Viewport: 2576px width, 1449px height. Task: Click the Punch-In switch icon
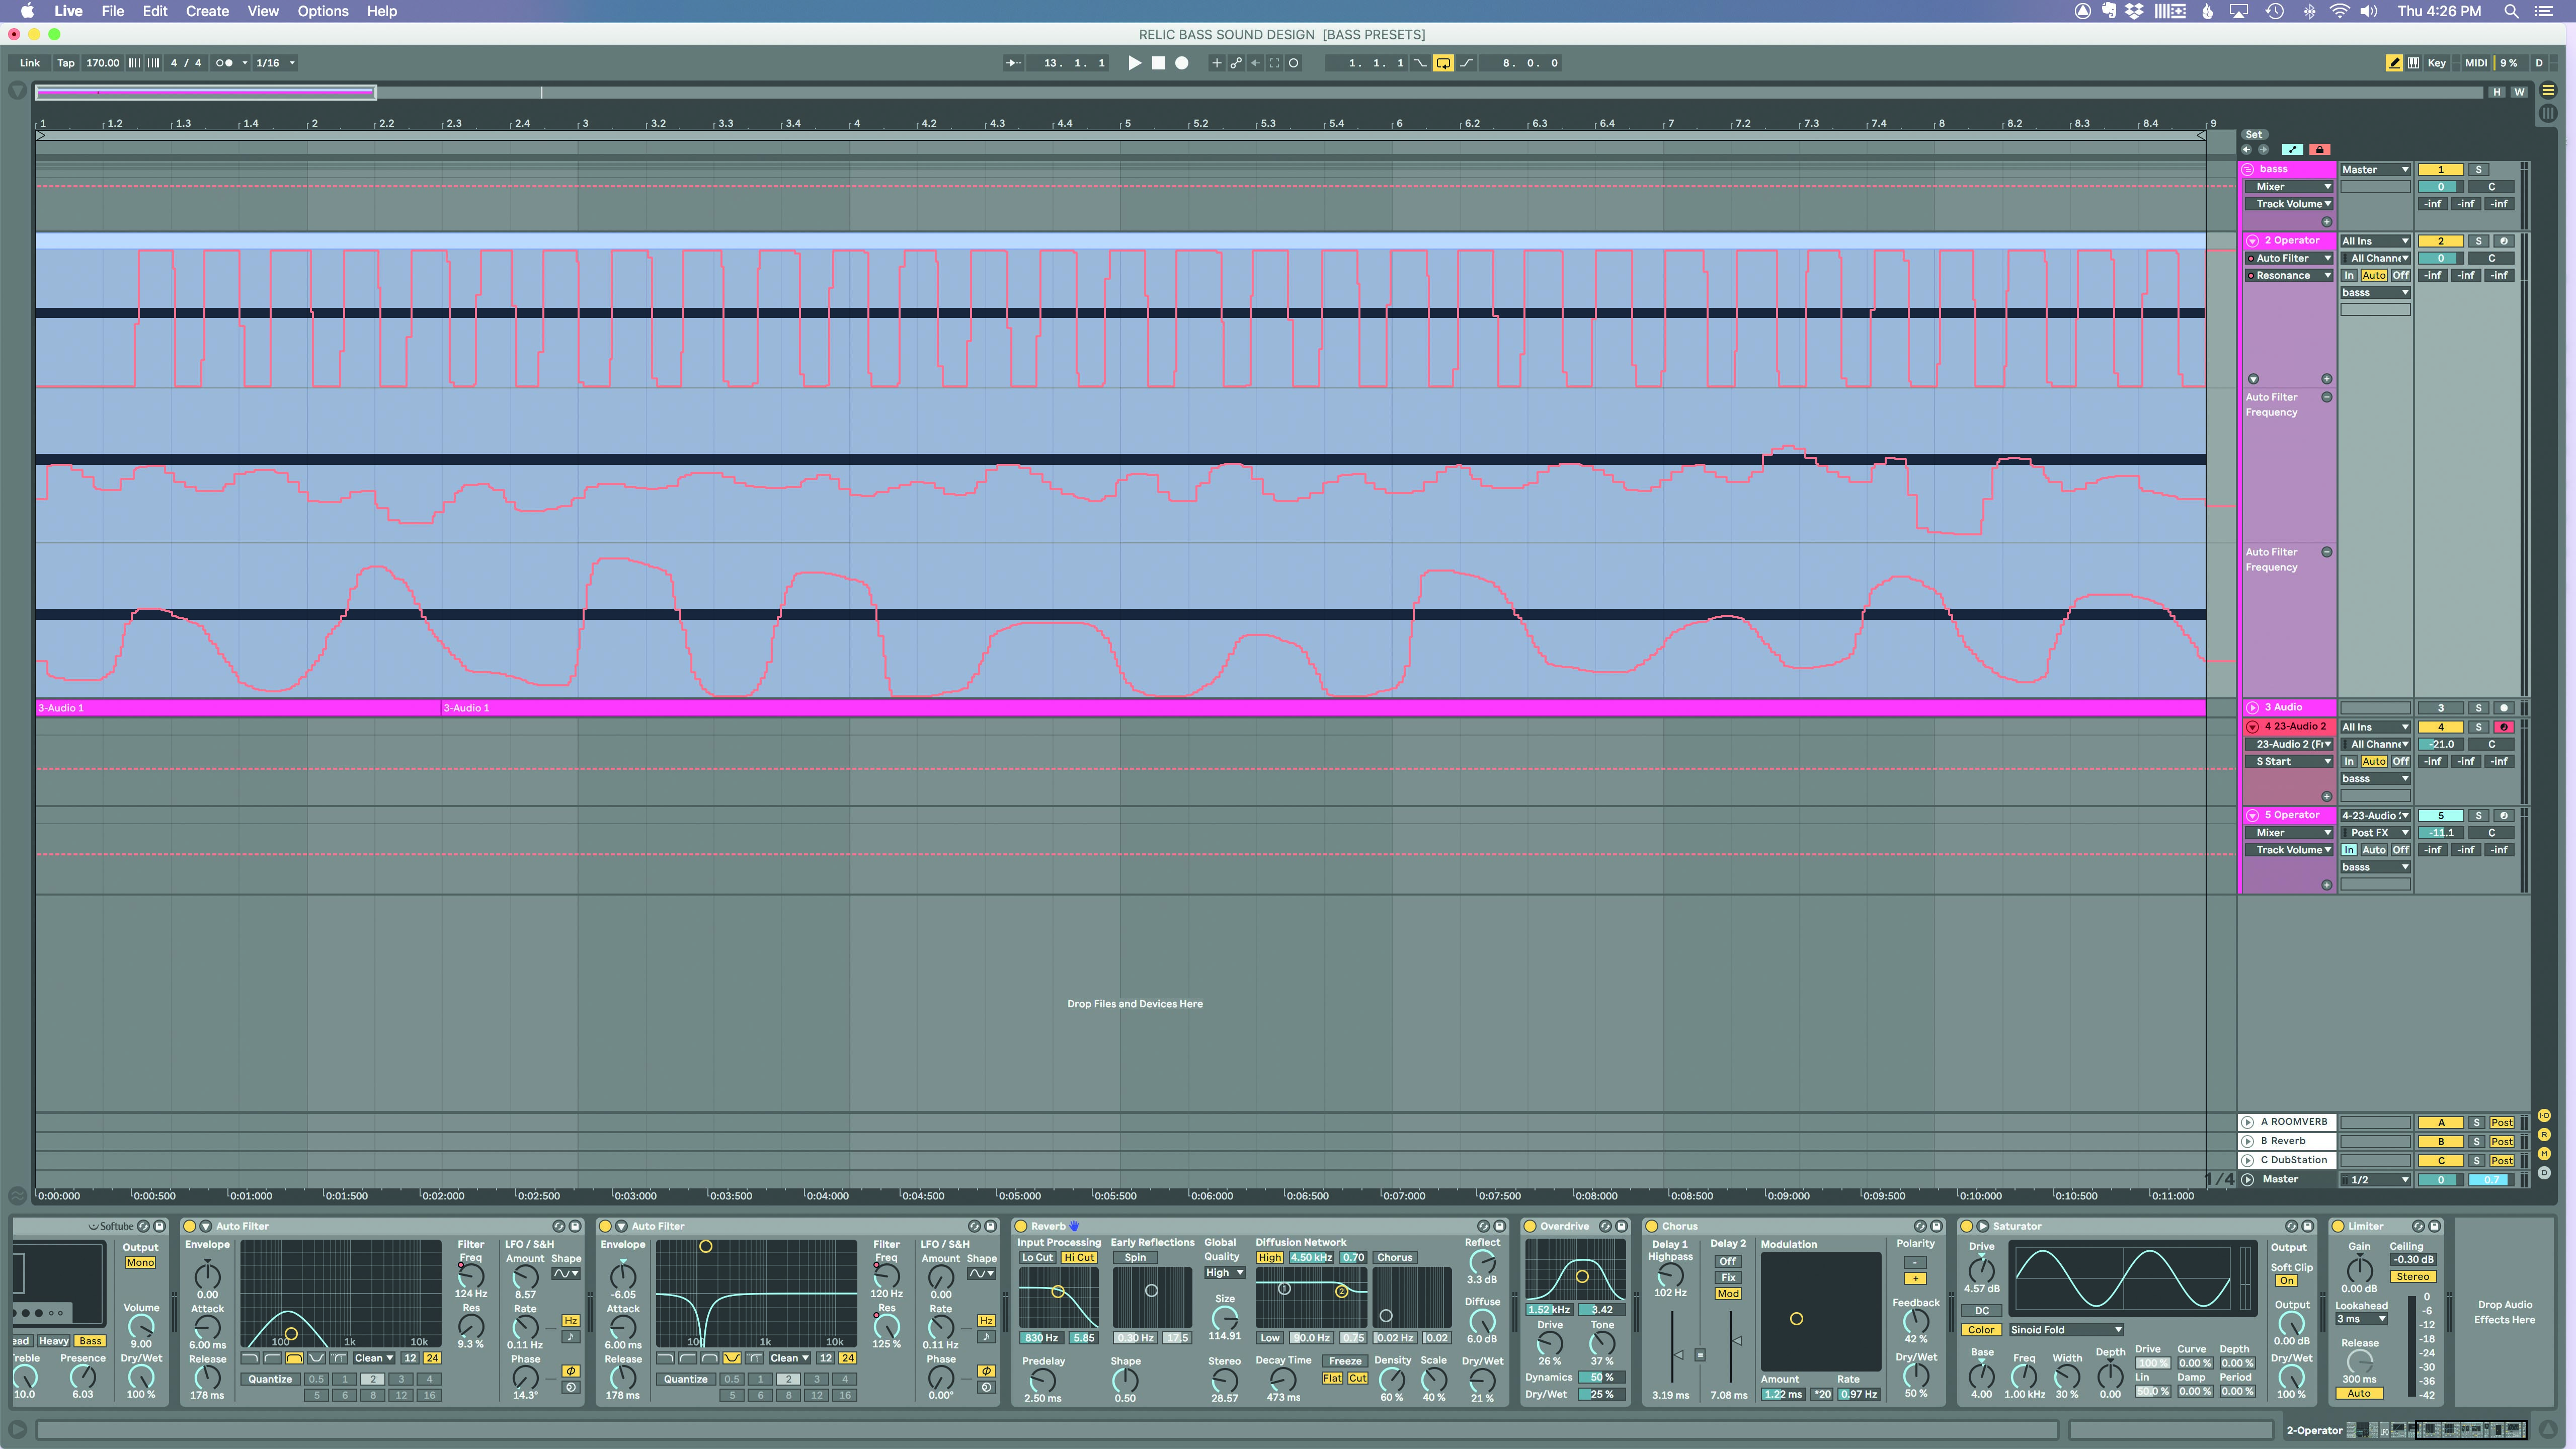coord(1420,63)
